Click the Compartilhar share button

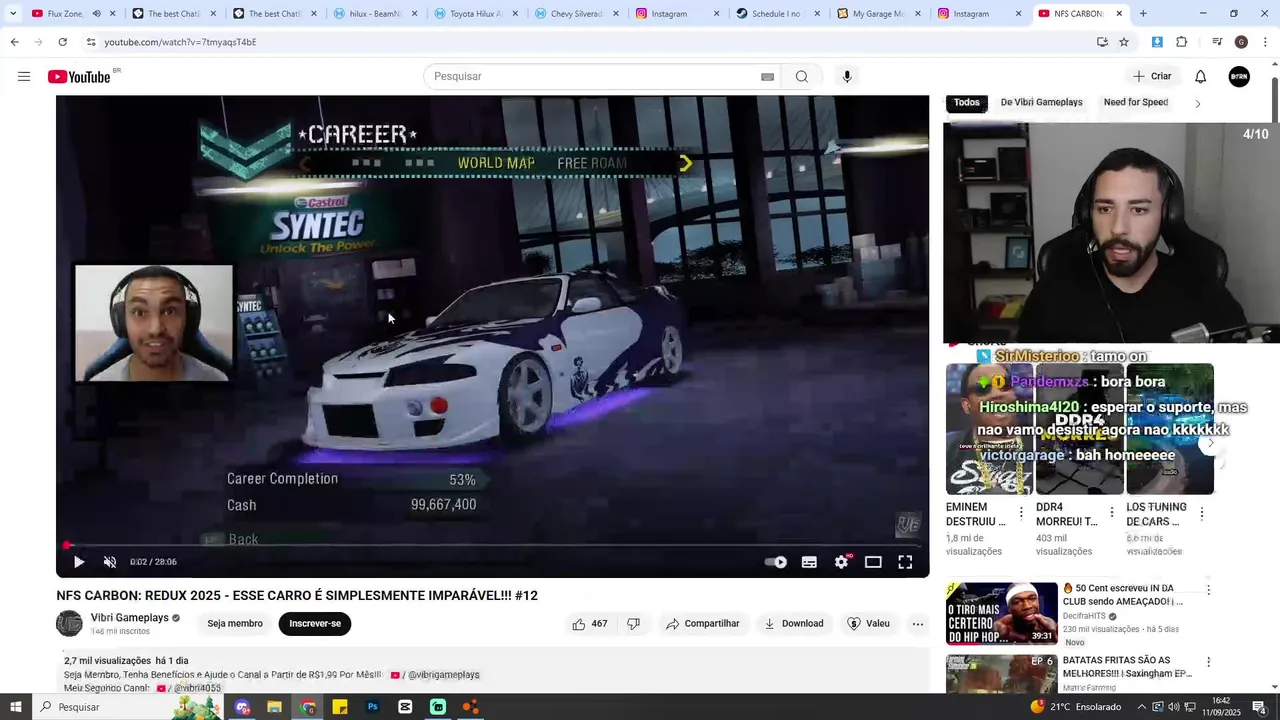703,624
